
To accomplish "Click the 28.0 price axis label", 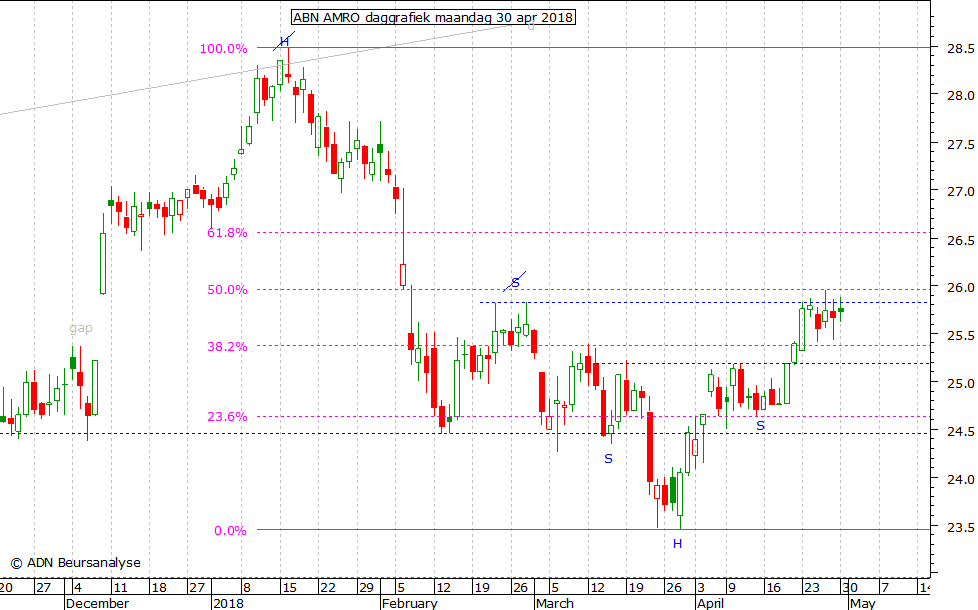I will [961, 95].
